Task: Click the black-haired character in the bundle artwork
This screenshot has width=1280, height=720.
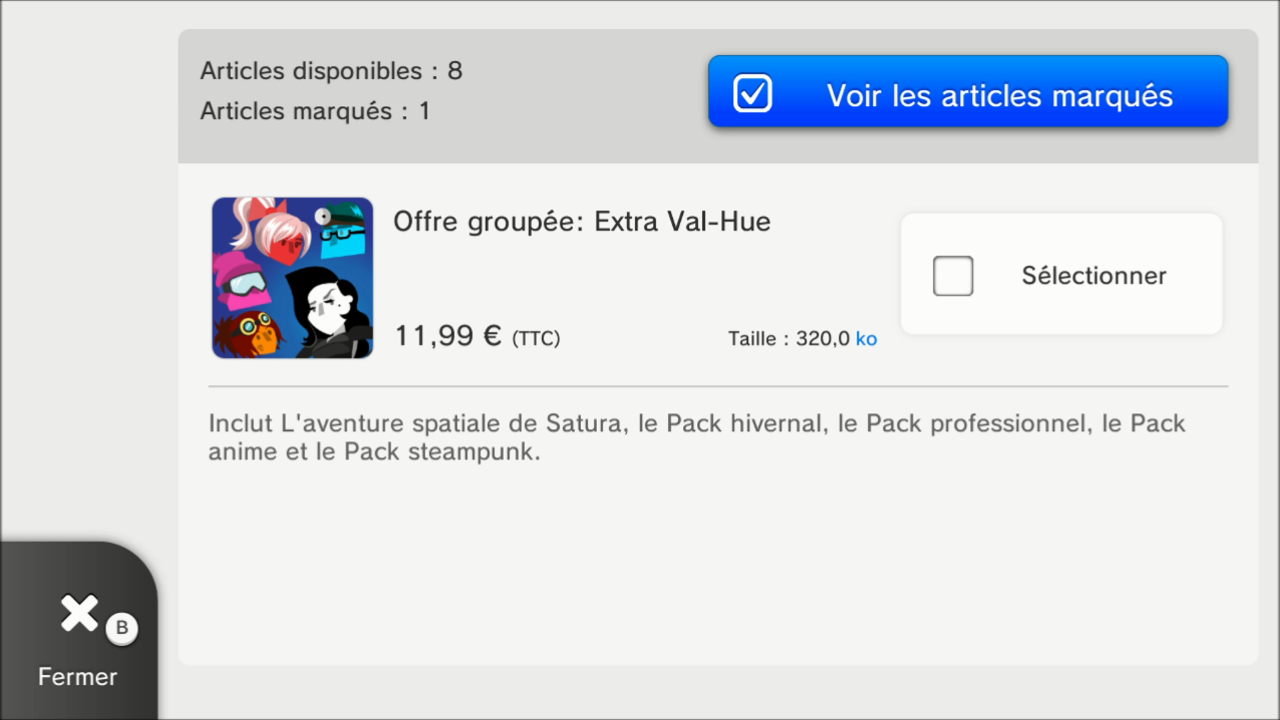Action: [328, 312]
